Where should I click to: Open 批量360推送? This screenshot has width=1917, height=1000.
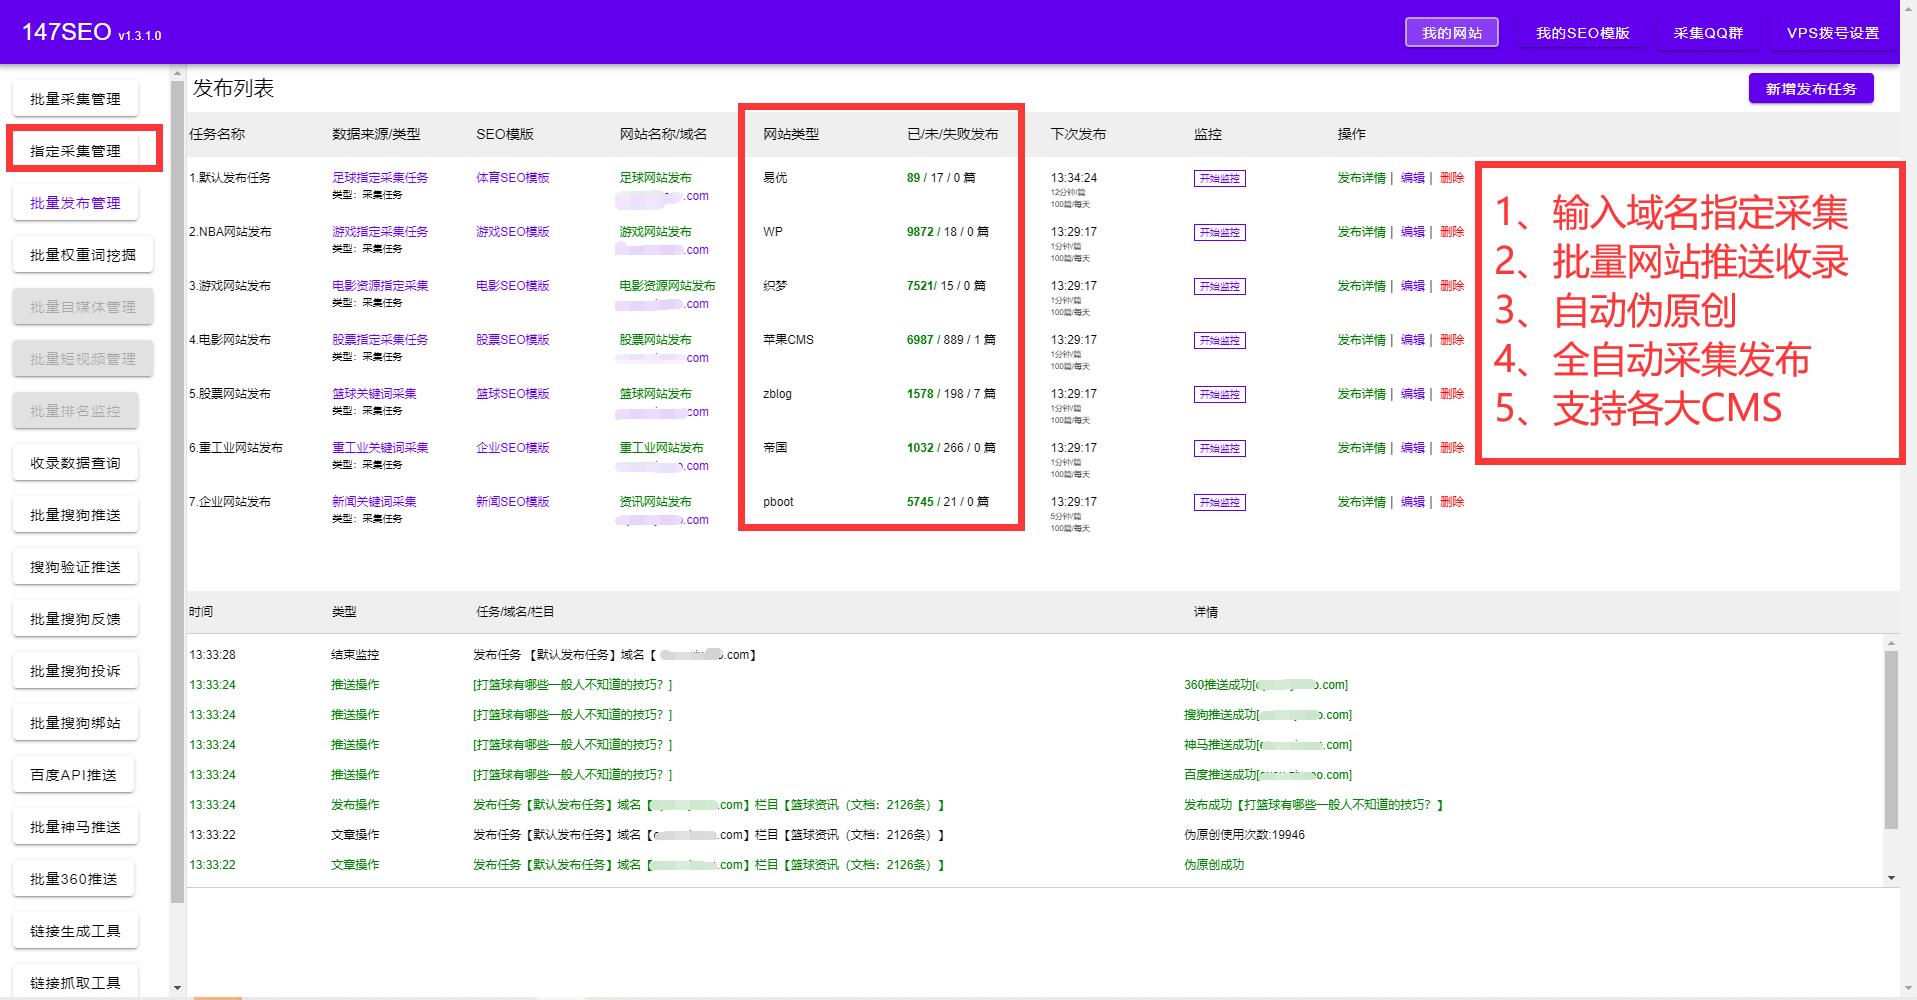pos(73,878)
